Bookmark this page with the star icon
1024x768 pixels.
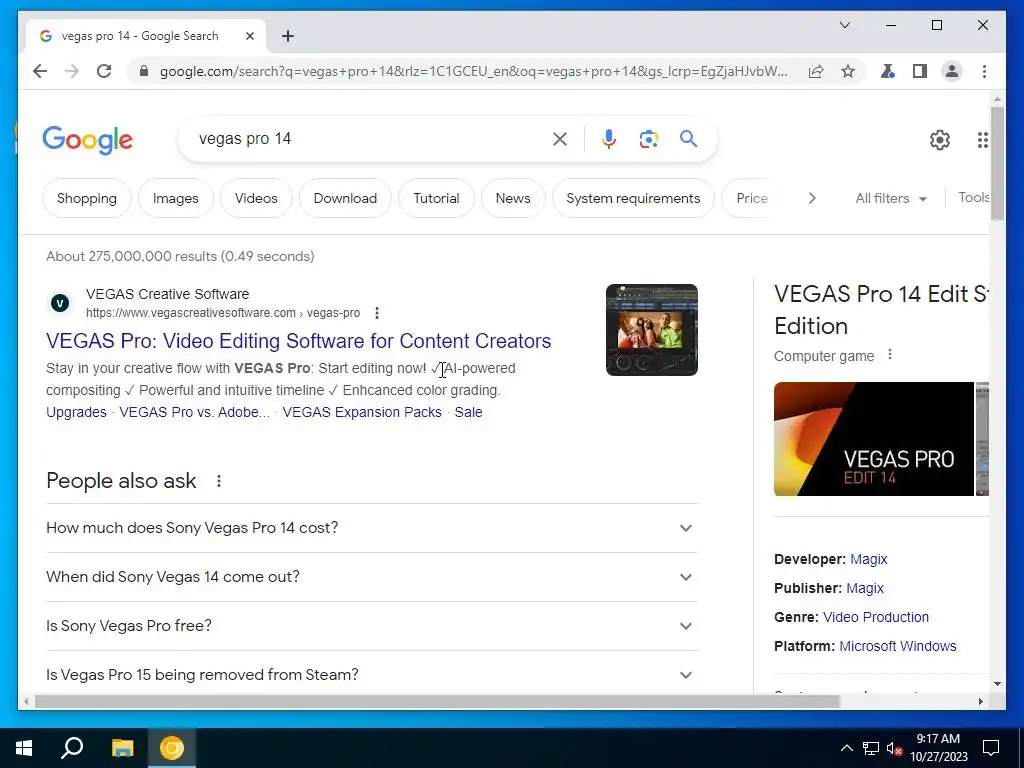point(848,71)
